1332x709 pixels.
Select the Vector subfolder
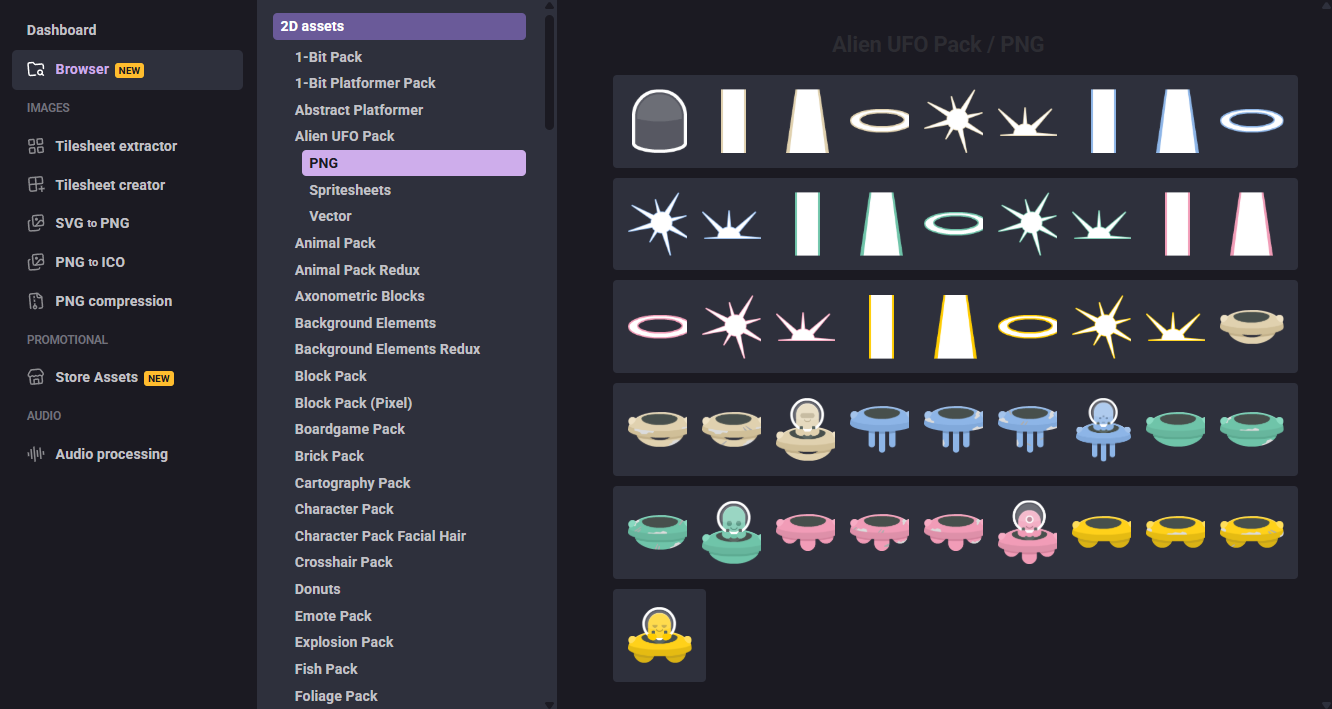click(330, 216)
